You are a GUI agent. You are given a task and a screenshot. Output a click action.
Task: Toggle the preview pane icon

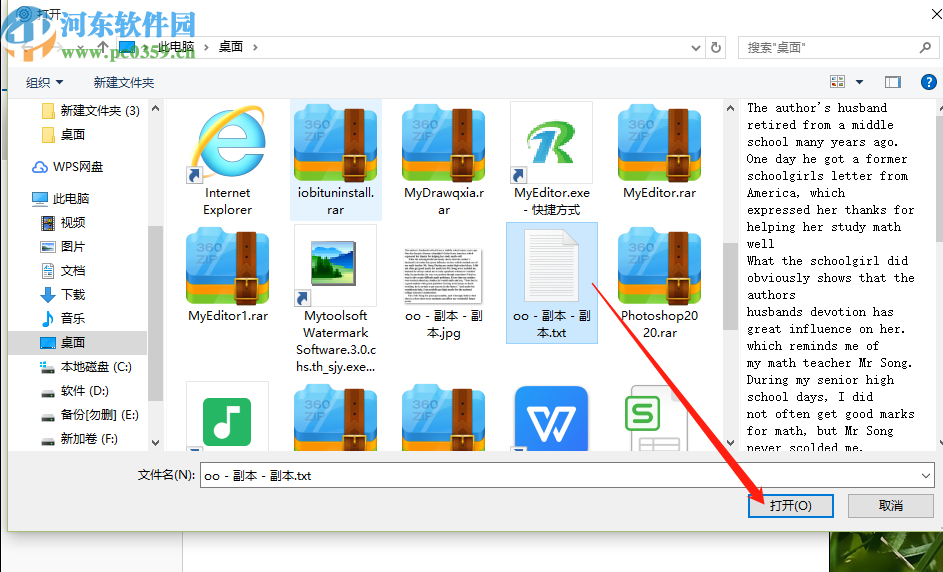point(892,82)
